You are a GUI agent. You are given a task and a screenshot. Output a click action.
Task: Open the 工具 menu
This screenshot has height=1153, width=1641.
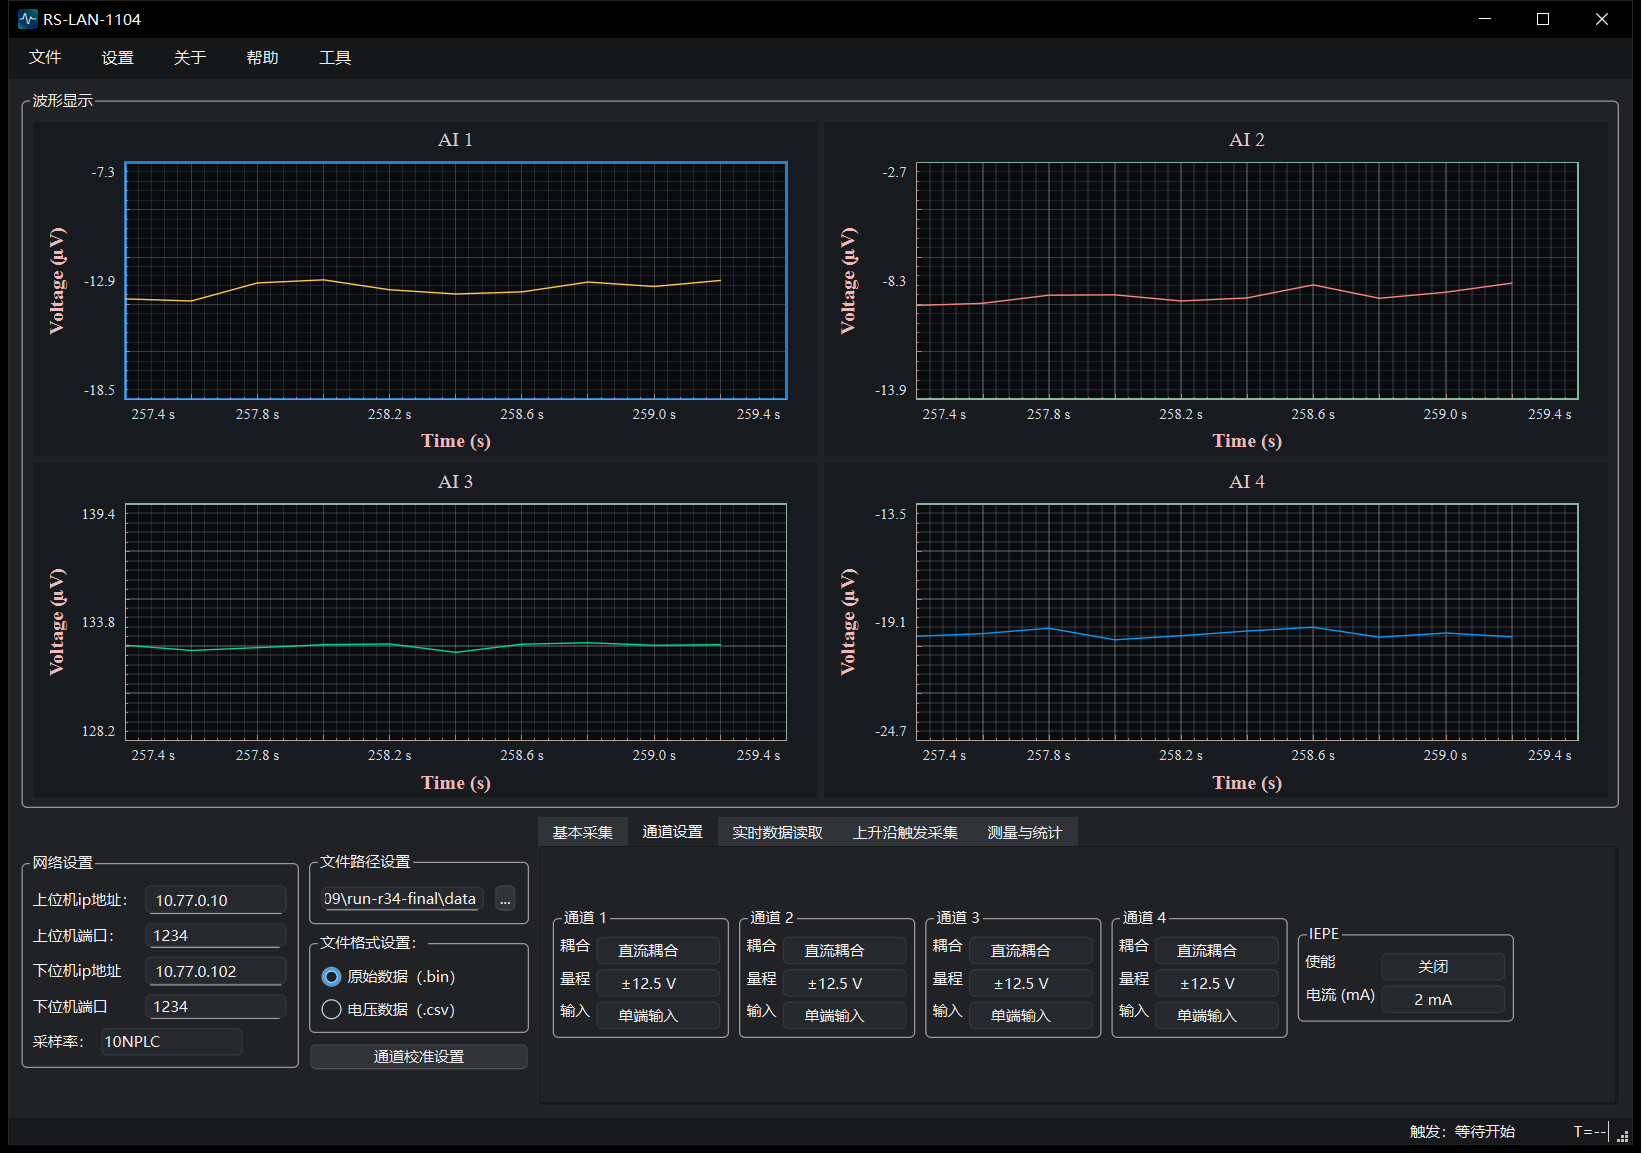click(335, 58)
